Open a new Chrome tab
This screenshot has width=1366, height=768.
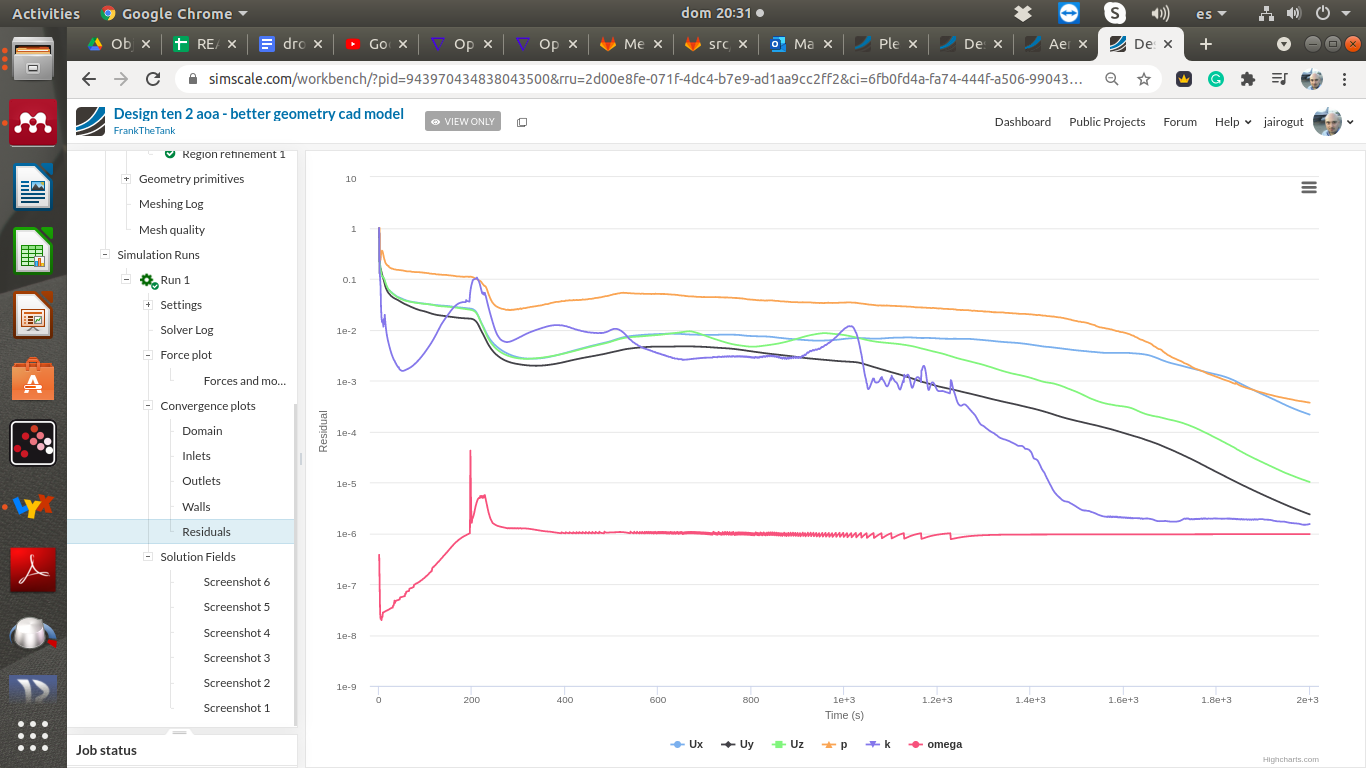point(1206,44)
